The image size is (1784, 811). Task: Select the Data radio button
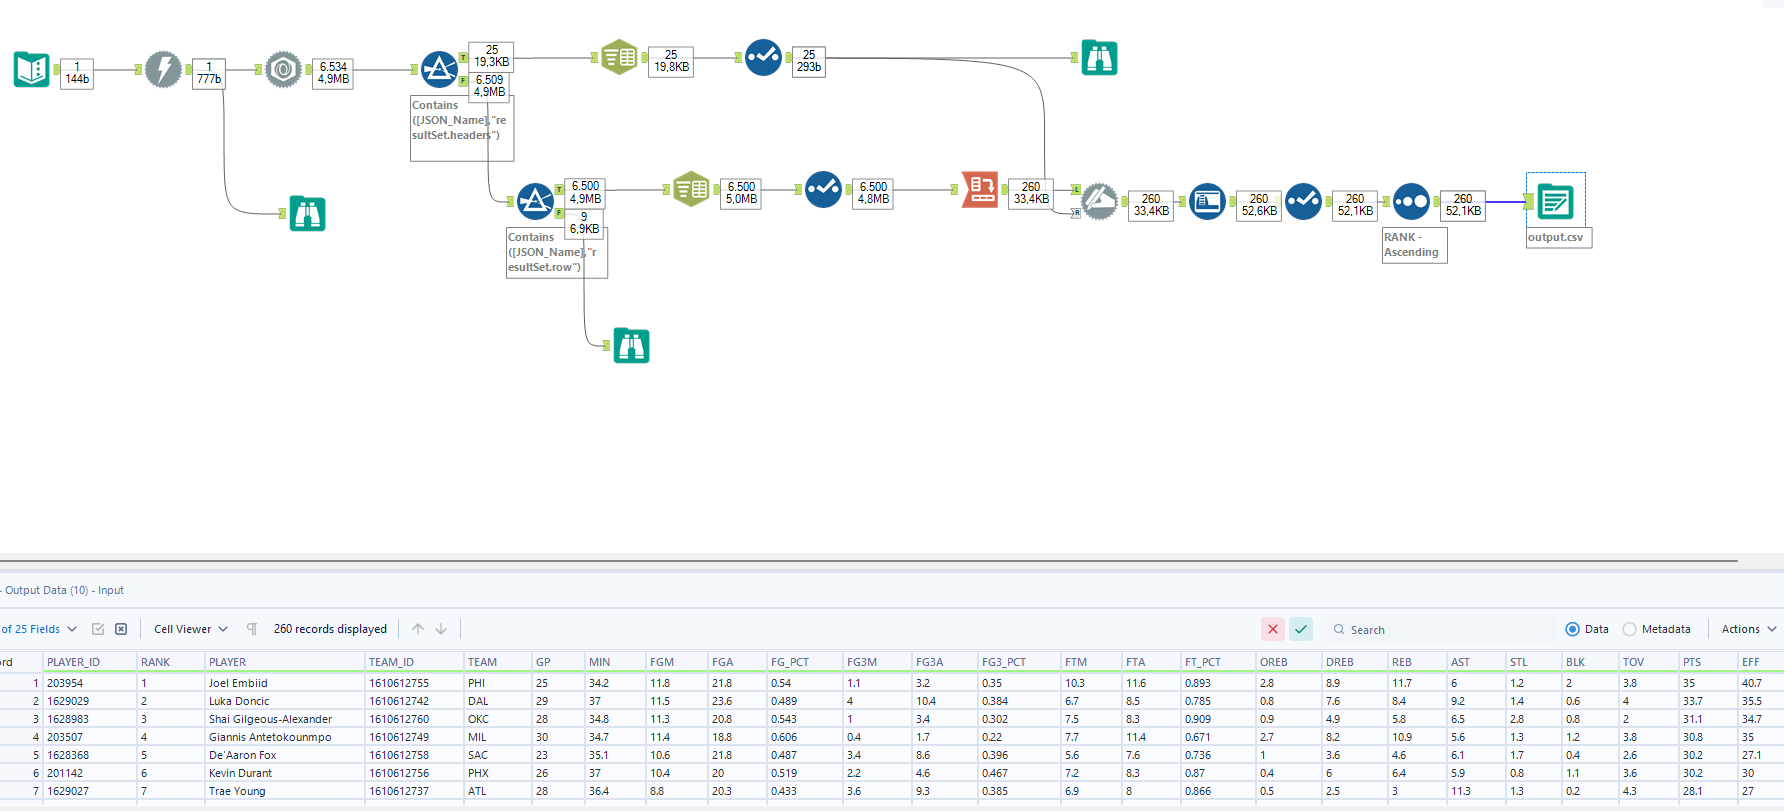(1572, 629)
